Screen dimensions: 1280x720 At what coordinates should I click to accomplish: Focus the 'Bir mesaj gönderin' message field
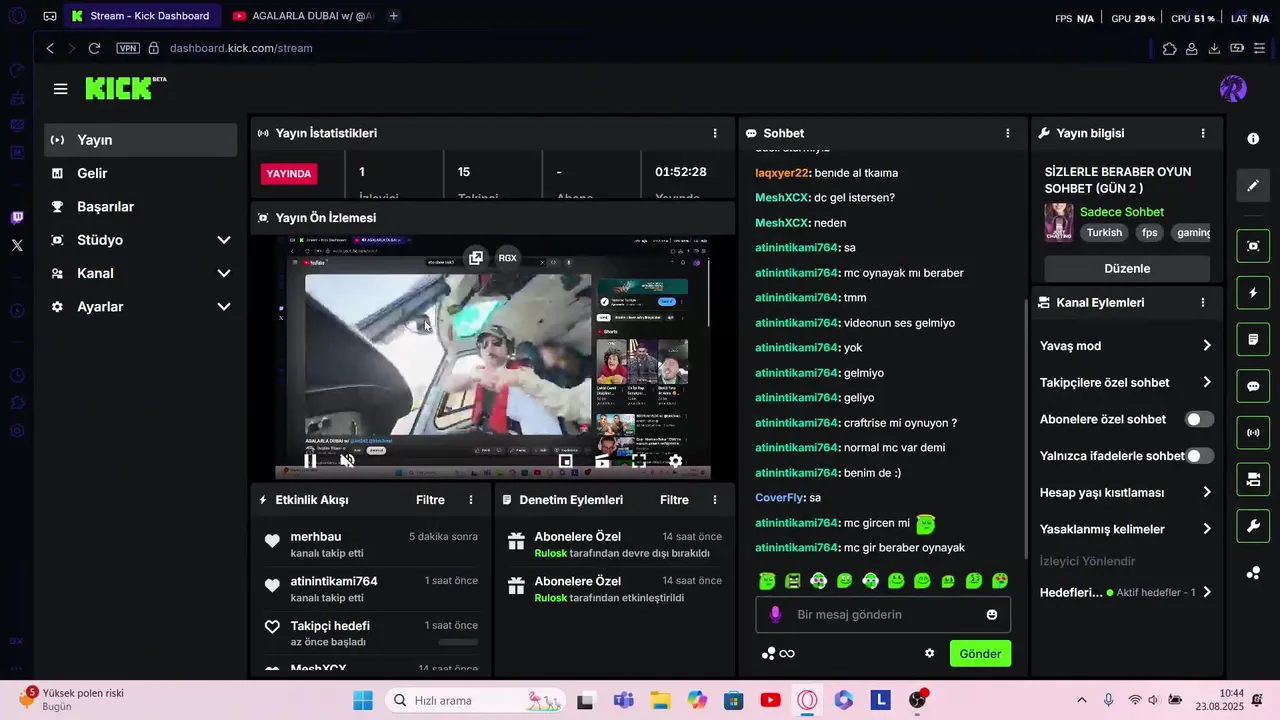pyautogui.click(x=883, y=615)
